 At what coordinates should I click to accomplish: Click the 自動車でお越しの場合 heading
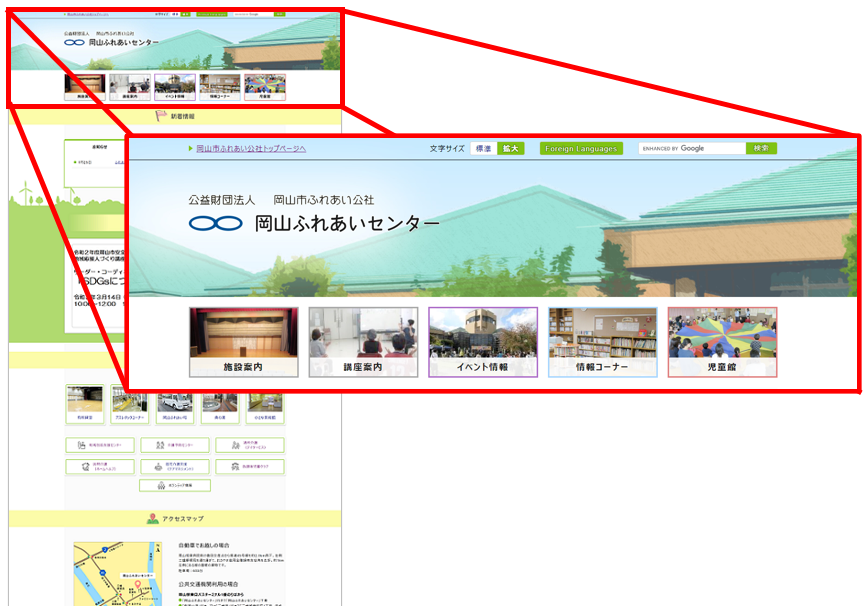(x=204, y=545)
